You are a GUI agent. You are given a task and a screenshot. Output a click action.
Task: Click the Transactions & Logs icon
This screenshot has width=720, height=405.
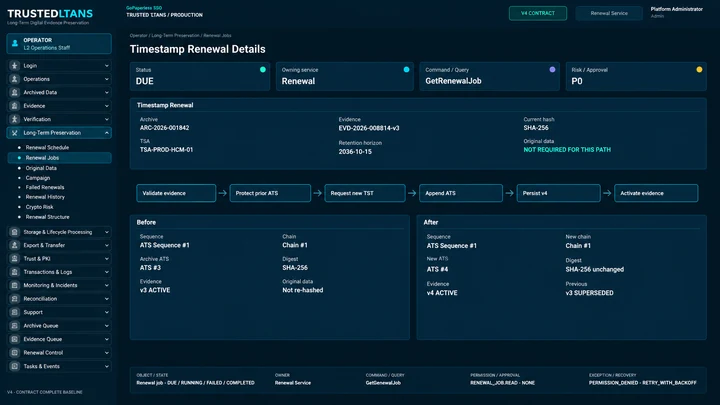coord(15,272)
